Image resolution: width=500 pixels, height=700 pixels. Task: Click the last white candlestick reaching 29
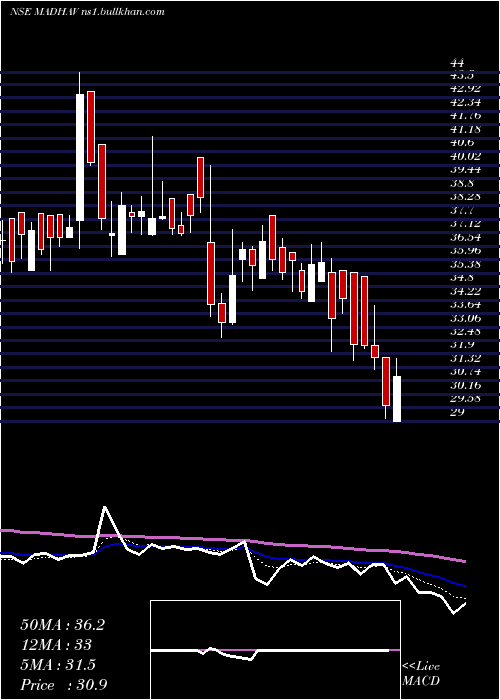pos(396,399)
